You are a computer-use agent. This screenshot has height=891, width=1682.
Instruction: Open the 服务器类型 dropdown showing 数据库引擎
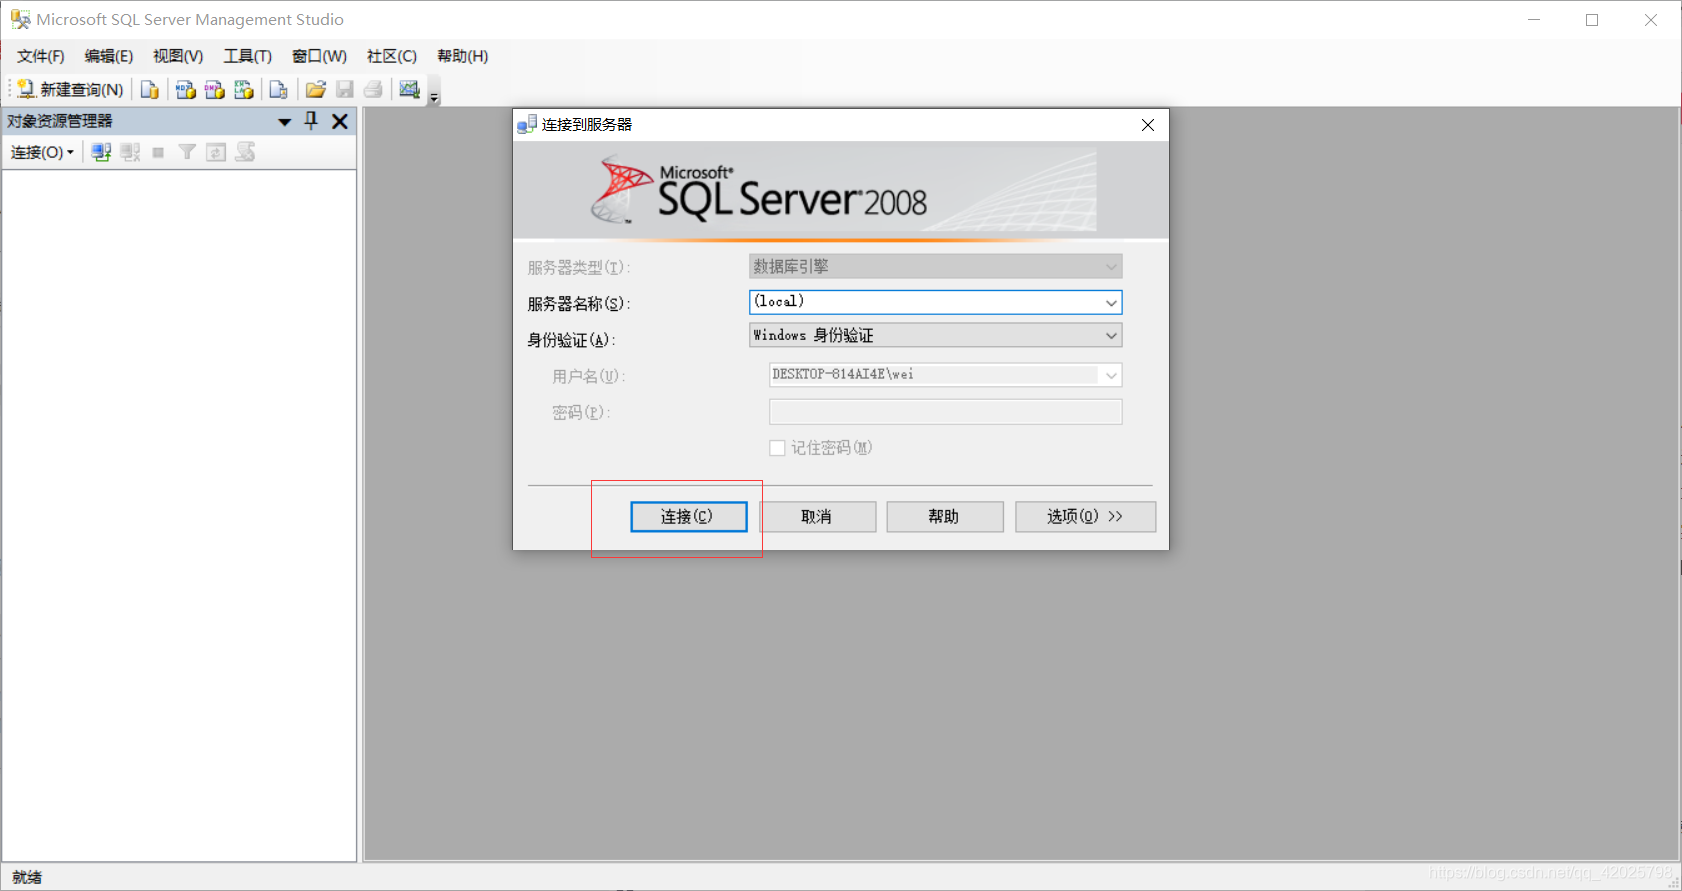click(x=935, y=267)
